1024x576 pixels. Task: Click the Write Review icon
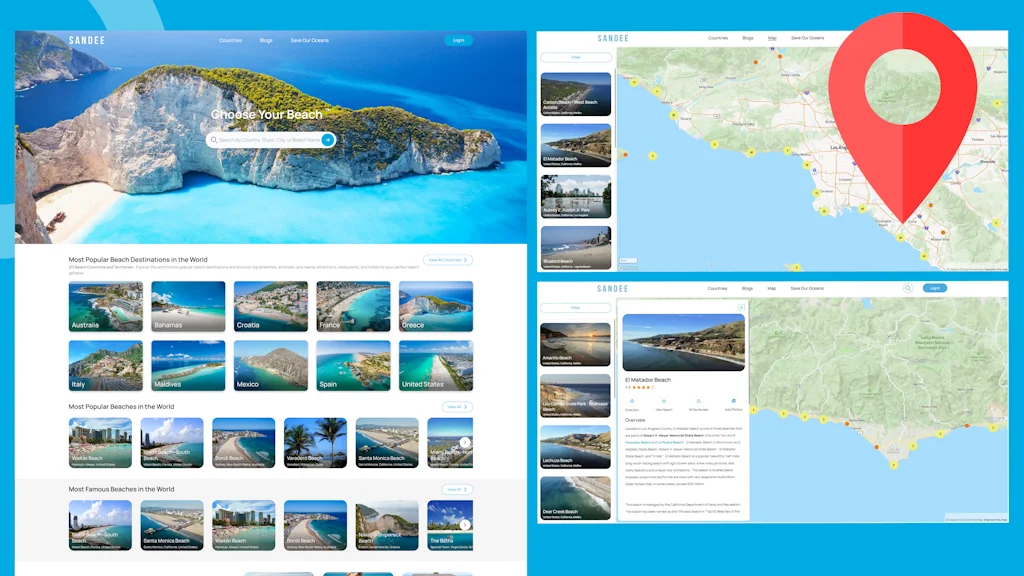[698, 401]
